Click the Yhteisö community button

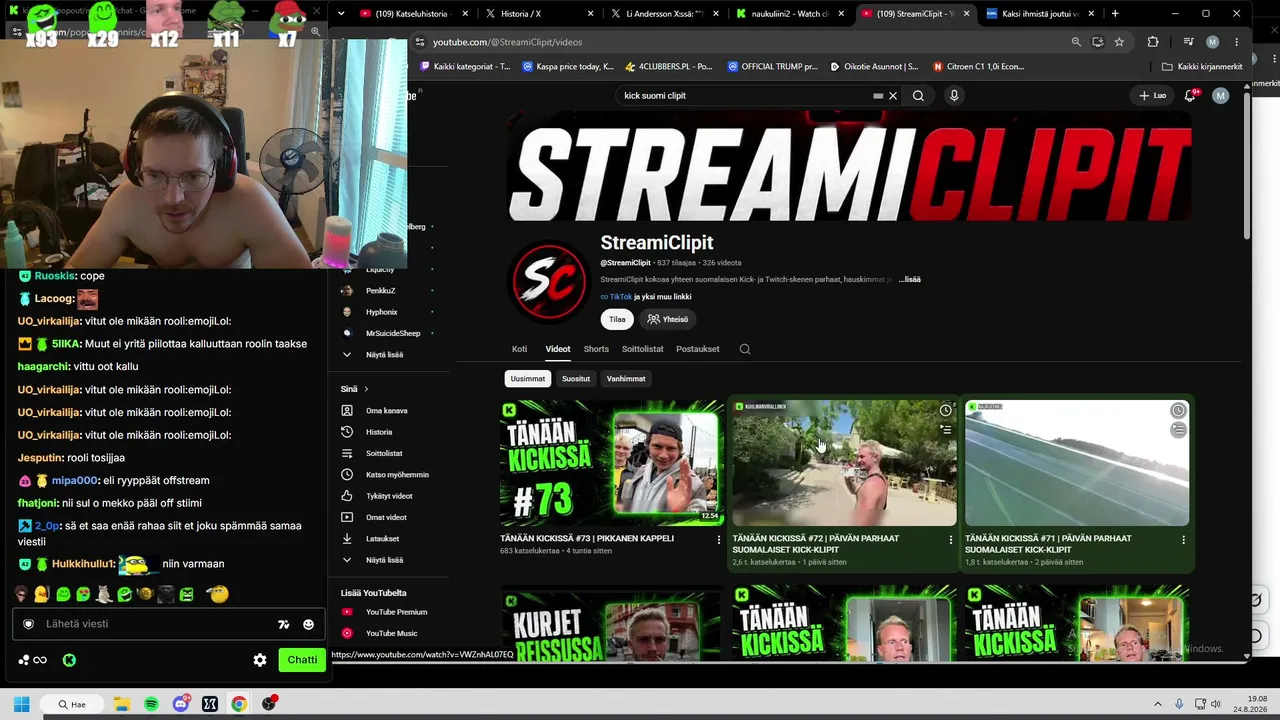(668, 320)
